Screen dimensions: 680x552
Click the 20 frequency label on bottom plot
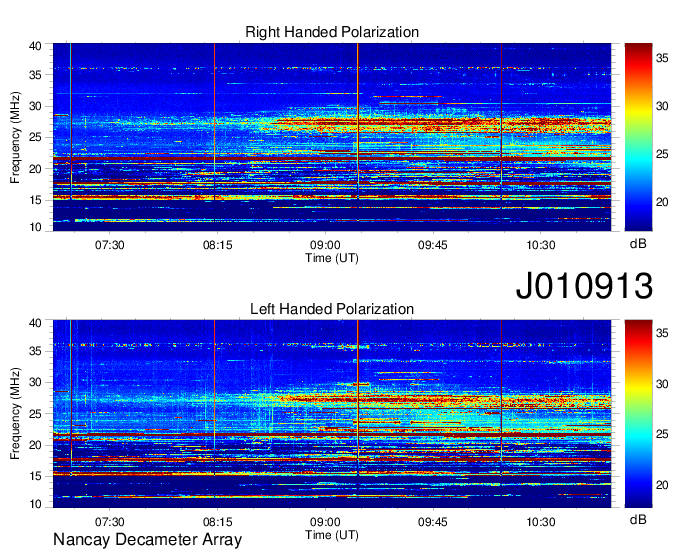coord(35,445)
